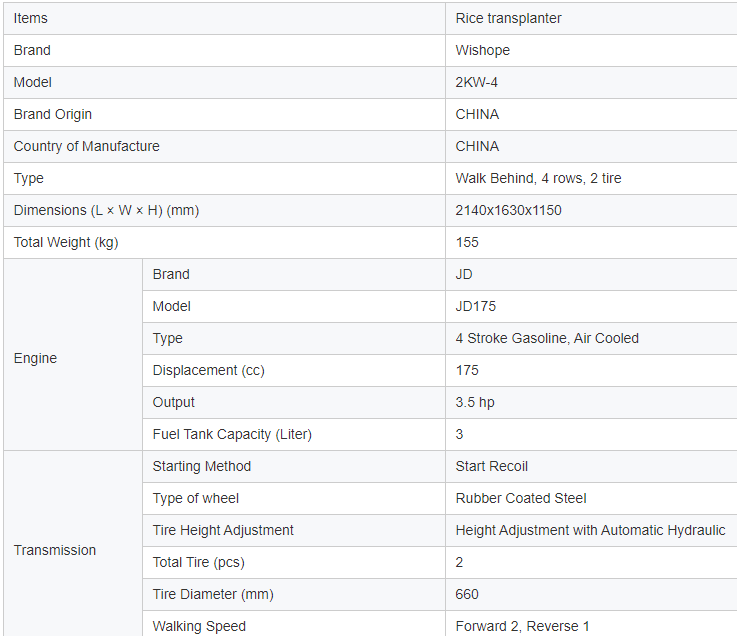The image size is (737, 636).
Task: Select the 'Forward 2, Reverse 1' value
Action: pyautogui.click(x=522, y=626)
